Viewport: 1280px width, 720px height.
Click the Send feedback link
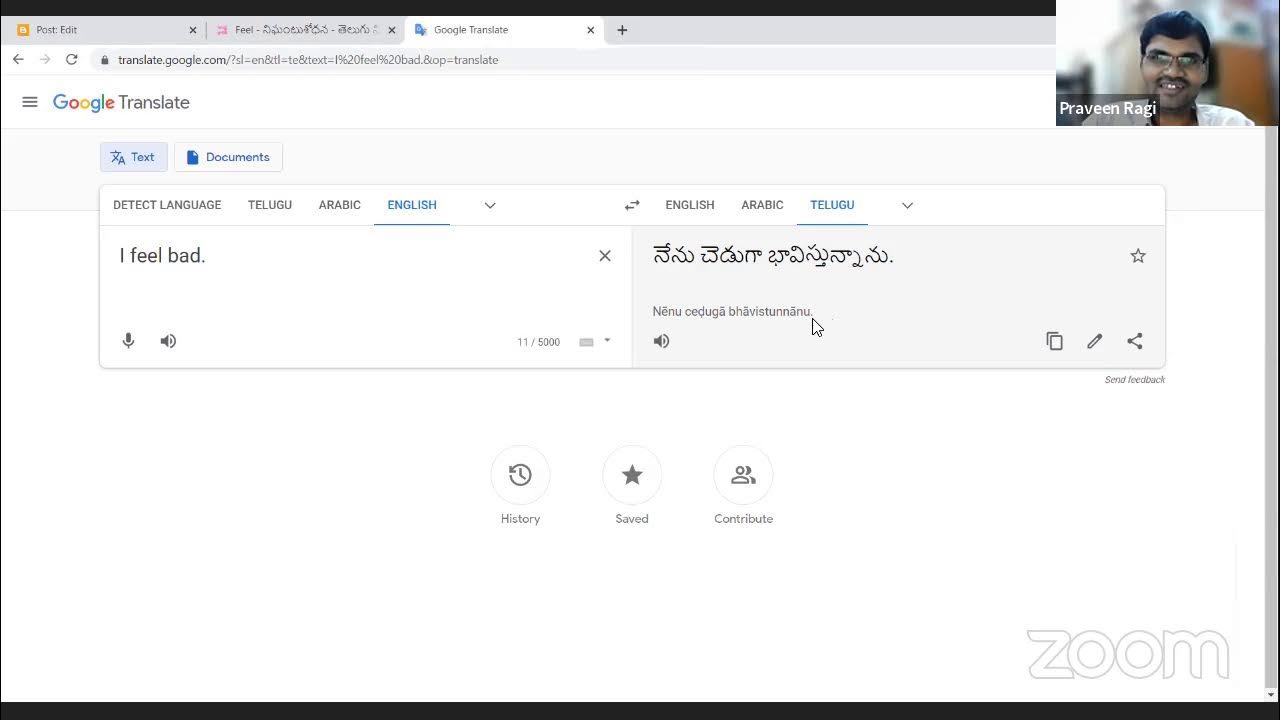point(1134,380)
